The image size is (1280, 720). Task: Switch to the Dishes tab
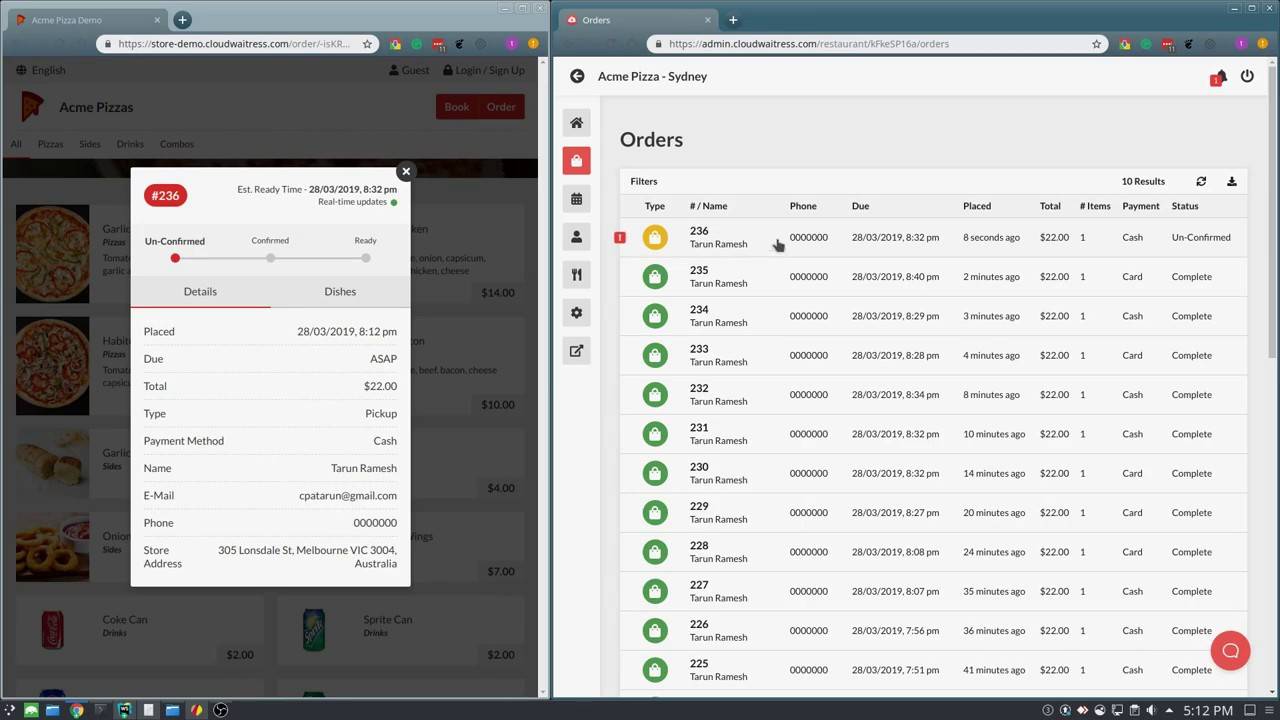click(340, 291)
